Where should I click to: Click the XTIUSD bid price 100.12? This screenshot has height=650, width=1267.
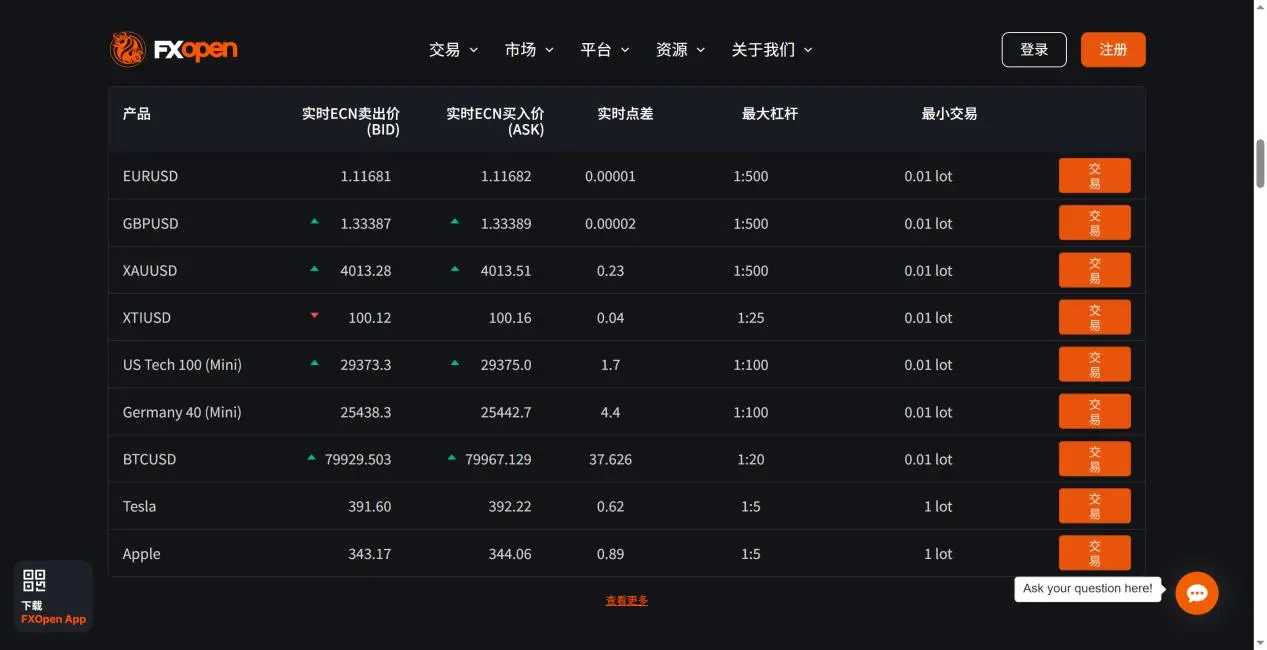370,317
